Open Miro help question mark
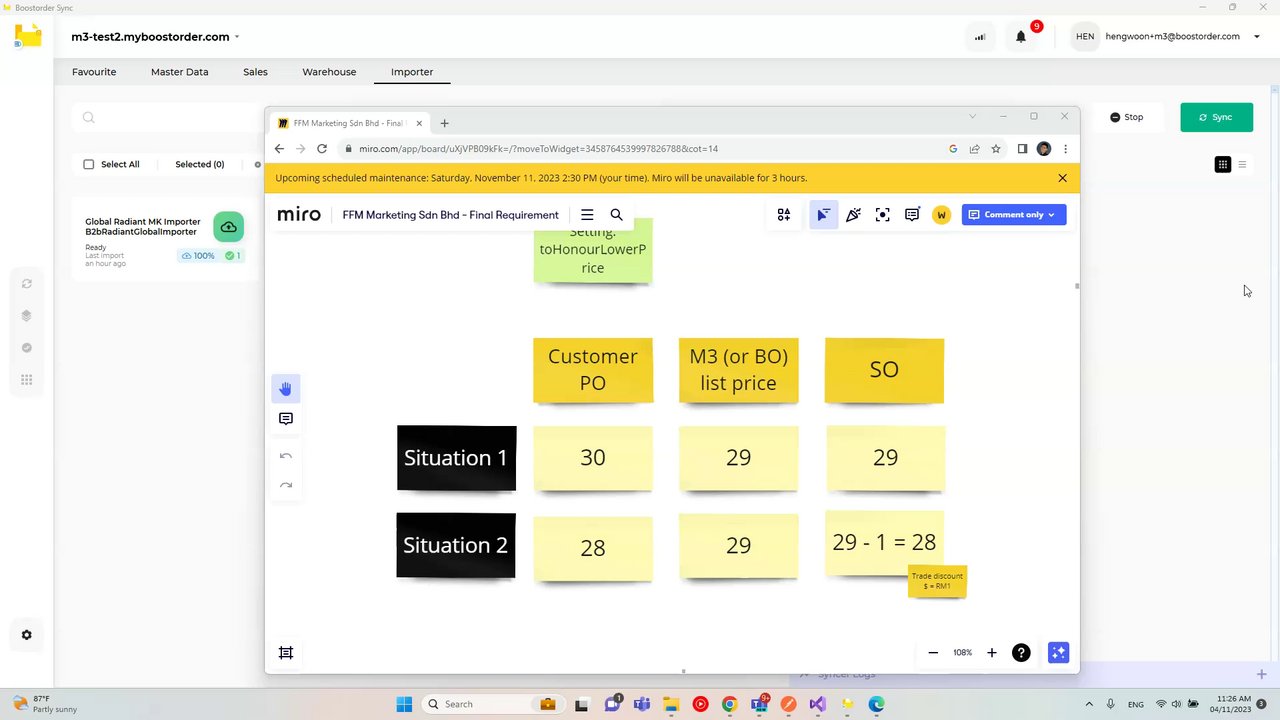The height and width of the screenshot is (720, 1280). [1021, 653]
